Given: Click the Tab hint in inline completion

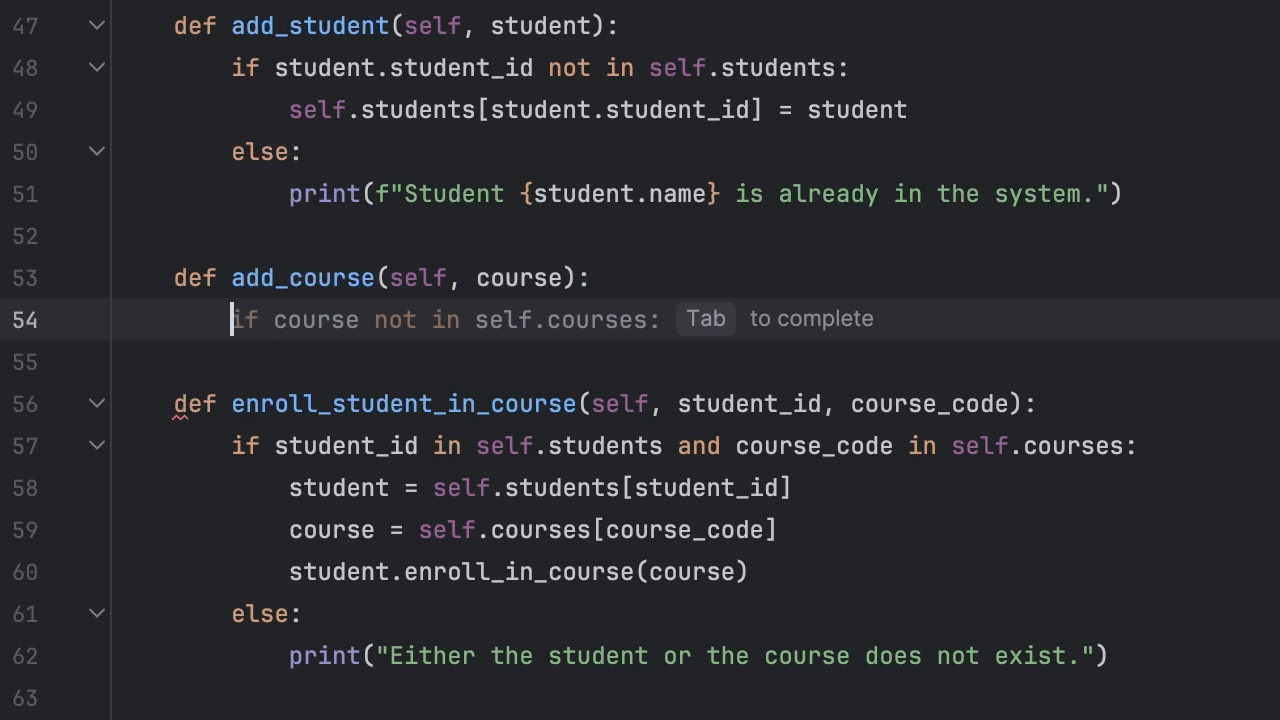Looking at the screenshot, I should pos(706,319).
